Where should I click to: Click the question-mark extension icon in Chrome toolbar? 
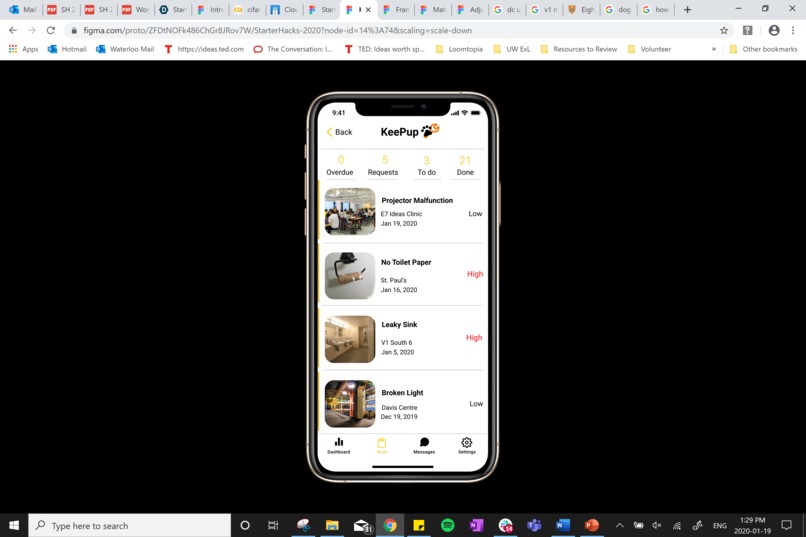pos(747,30)
